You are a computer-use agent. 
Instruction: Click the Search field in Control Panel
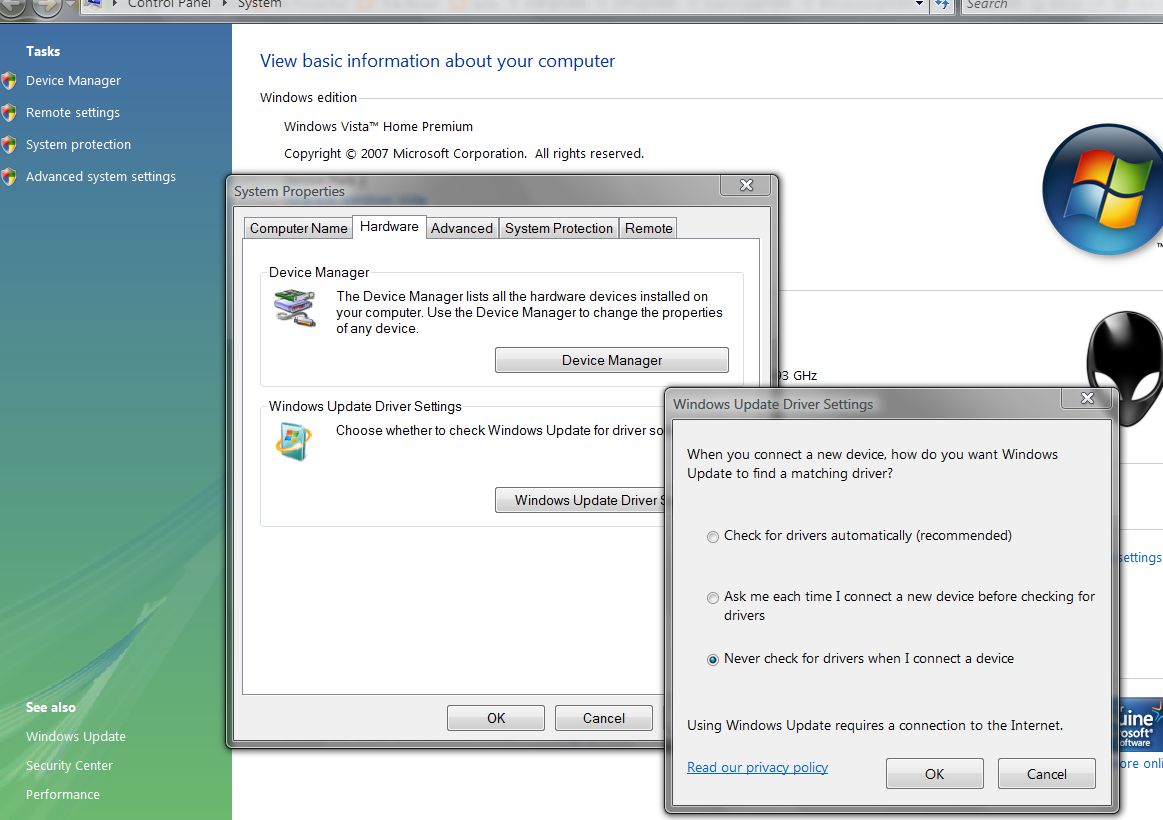[1061, 7]
